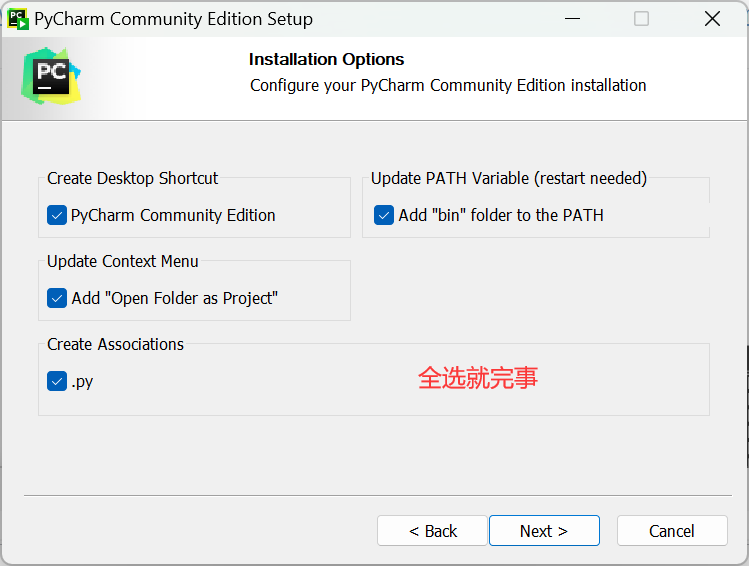Viewport: 749px width, 566px height.
Task: Uncheck PyCharm Community Edition desktop shortcut checkbox
Action: [x=57, y=215]
